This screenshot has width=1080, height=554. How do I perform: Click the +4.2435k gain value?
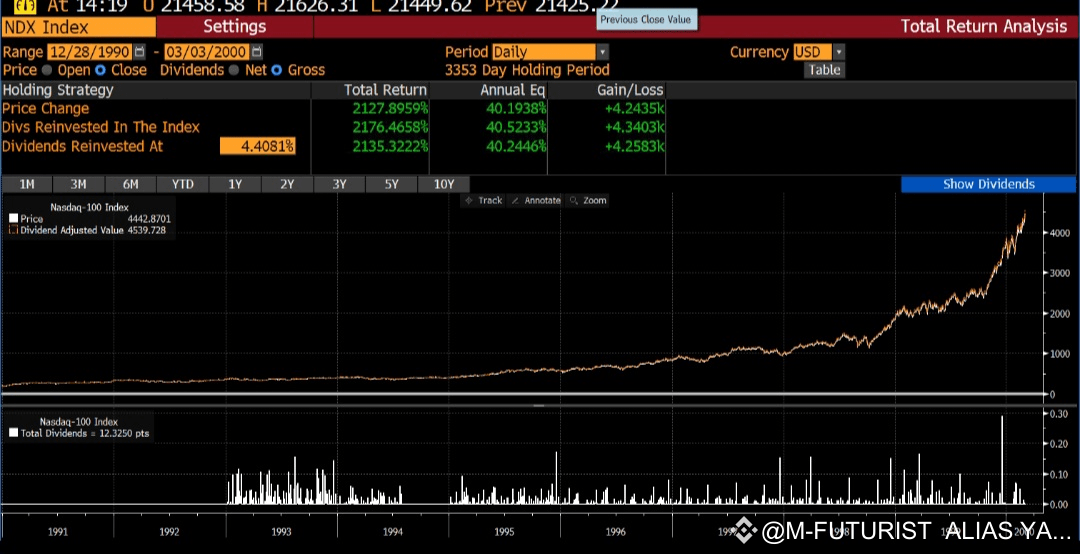click(x=634, y=109)
